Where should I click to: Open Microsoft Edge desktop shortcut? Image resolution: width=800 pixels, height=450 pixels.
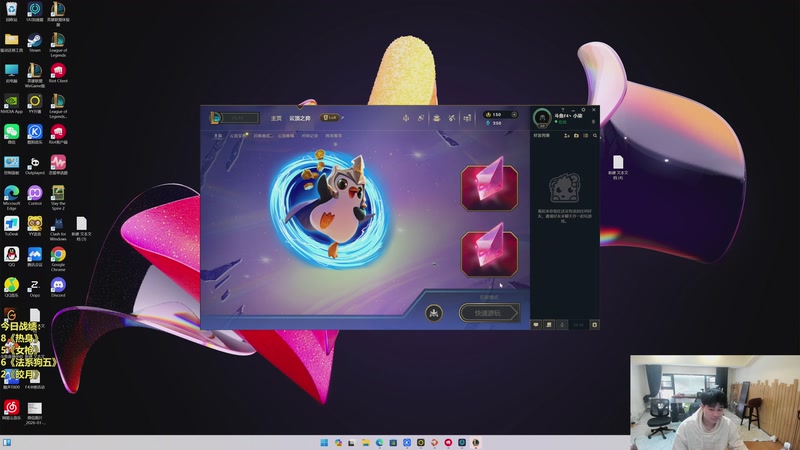click(11, 197)
